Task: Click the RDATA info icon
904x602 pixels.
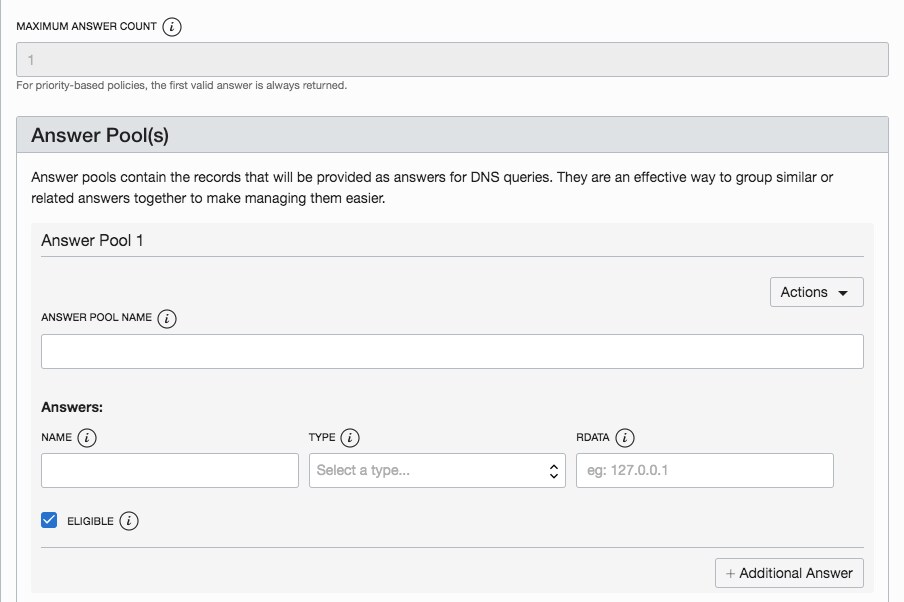Action: [x=625, y=438]
